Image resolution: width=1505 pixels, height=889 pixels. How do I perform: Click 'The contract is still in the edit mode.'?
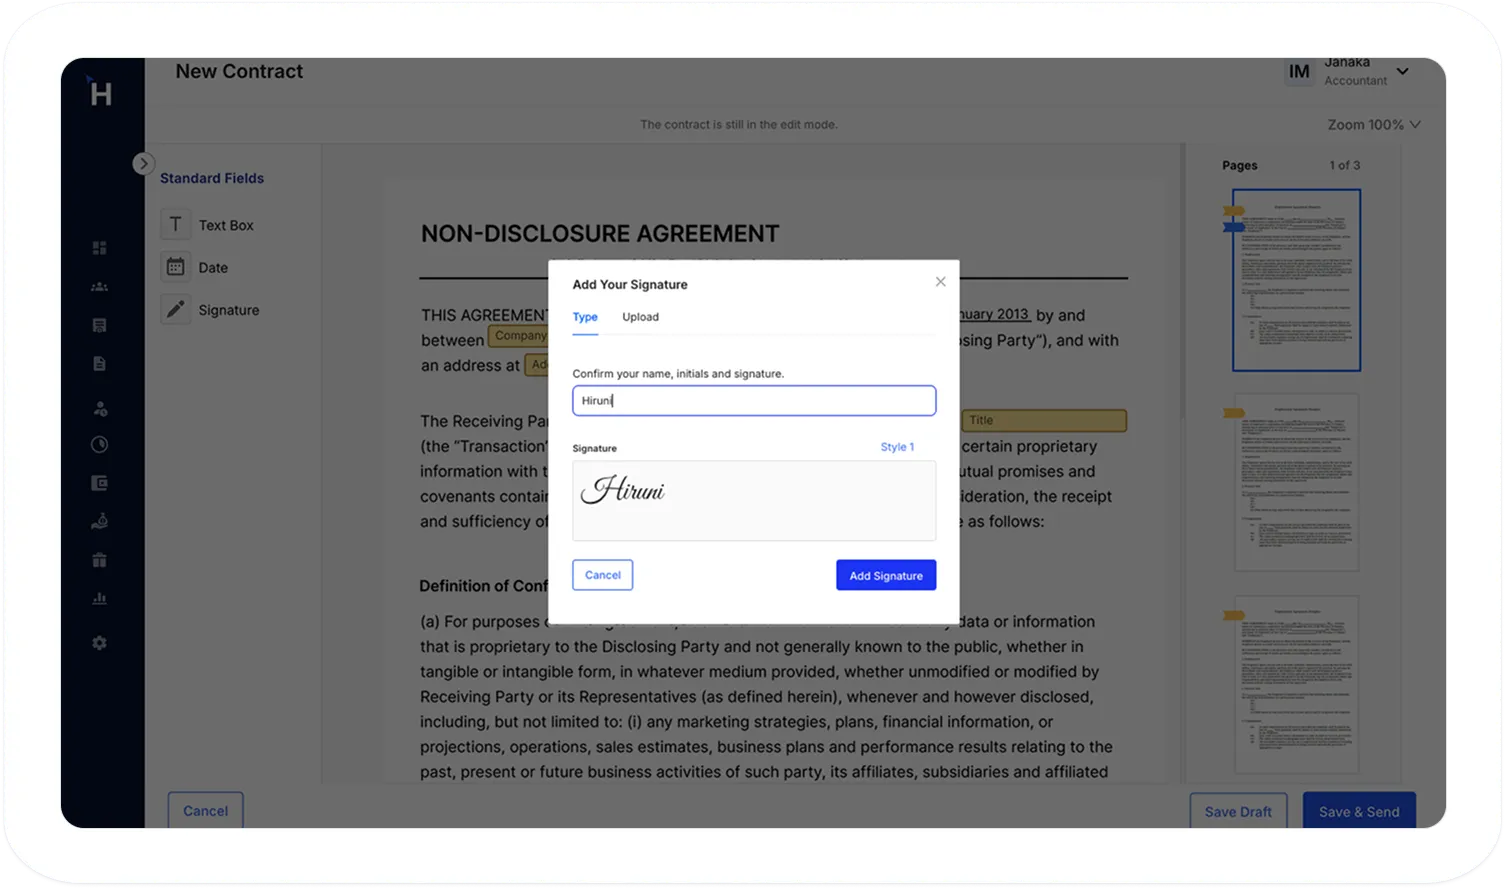(739, 125)
